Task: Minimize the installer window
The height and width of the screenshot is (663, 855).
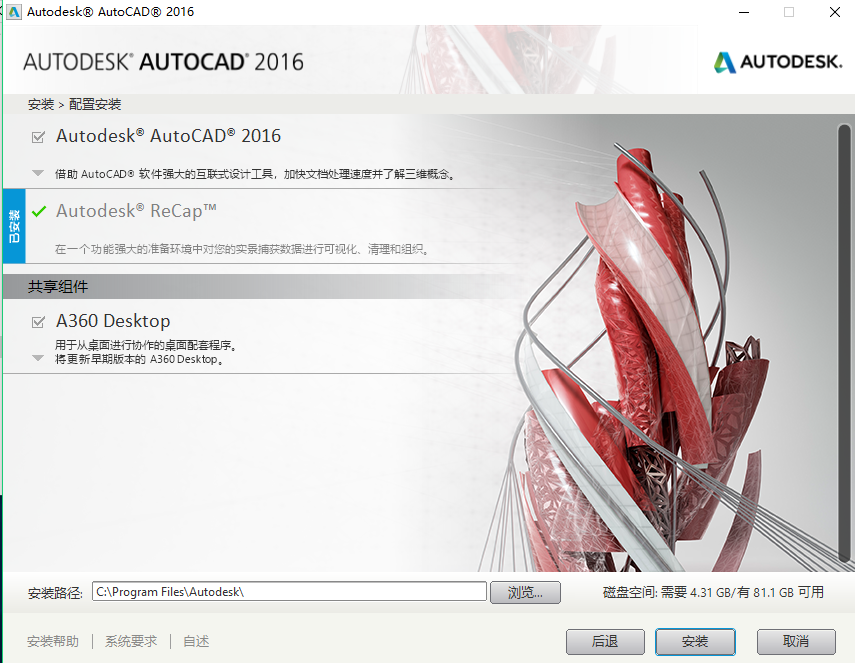Action: click(744, 12)
